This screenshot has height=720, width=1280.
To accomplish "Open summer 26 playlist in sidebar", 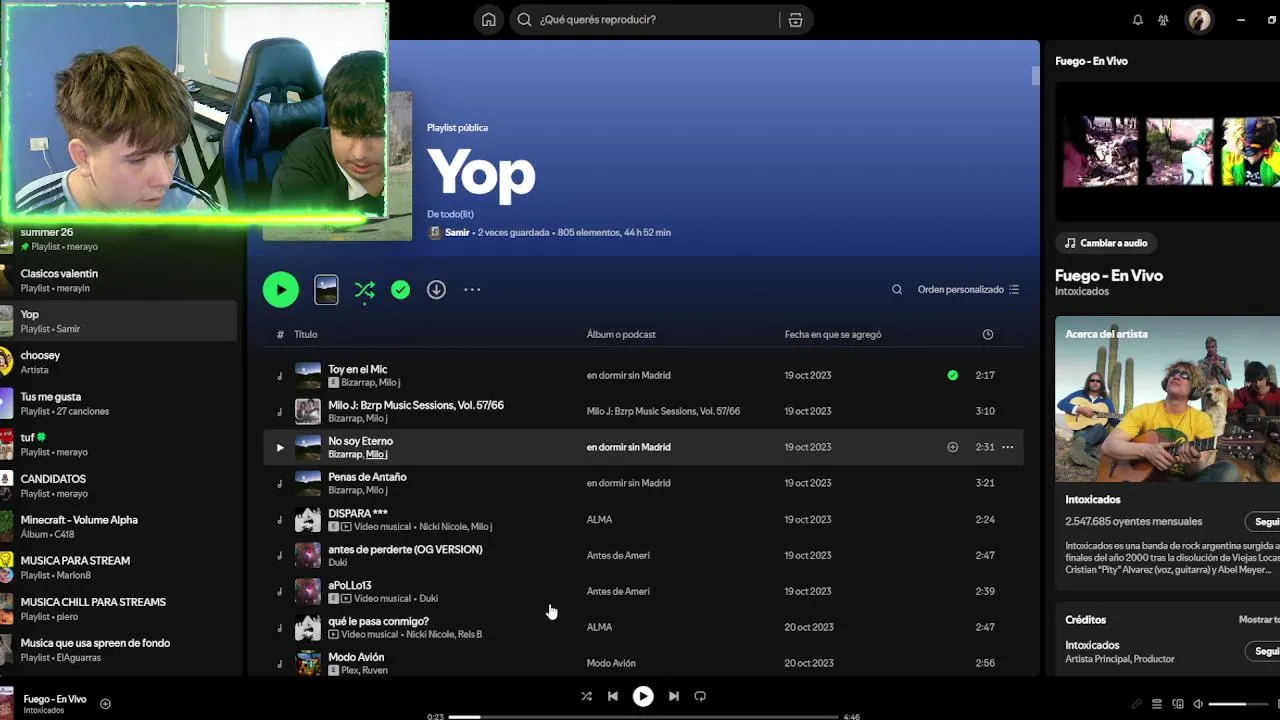I will 118,239.
